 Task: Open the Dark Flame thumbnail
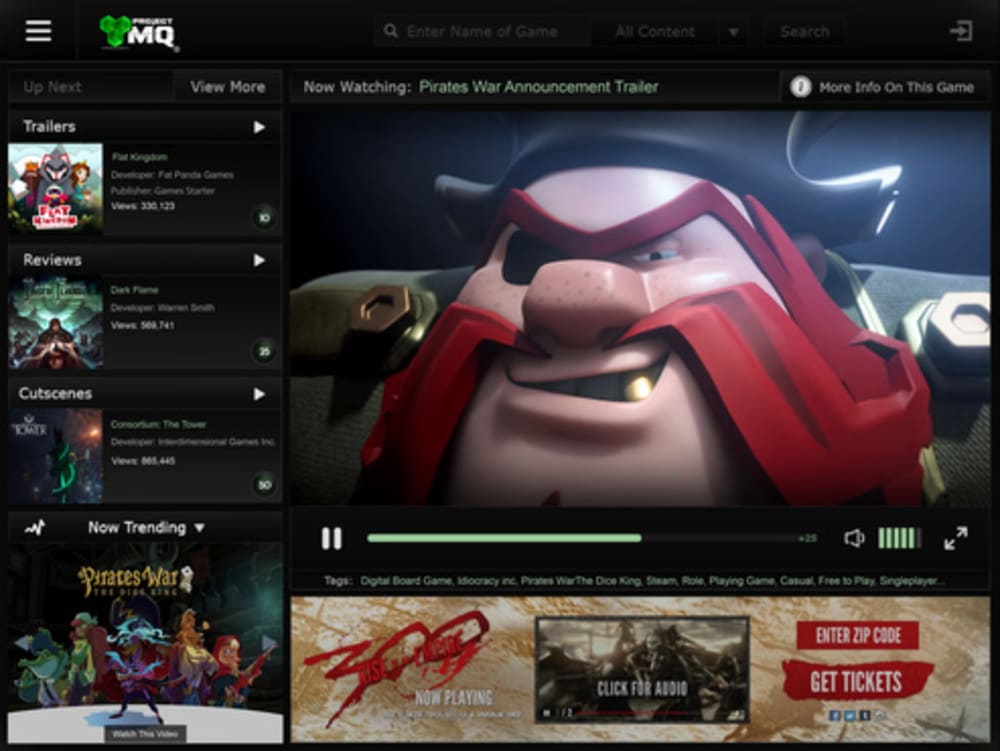click(x=55, y=323)
